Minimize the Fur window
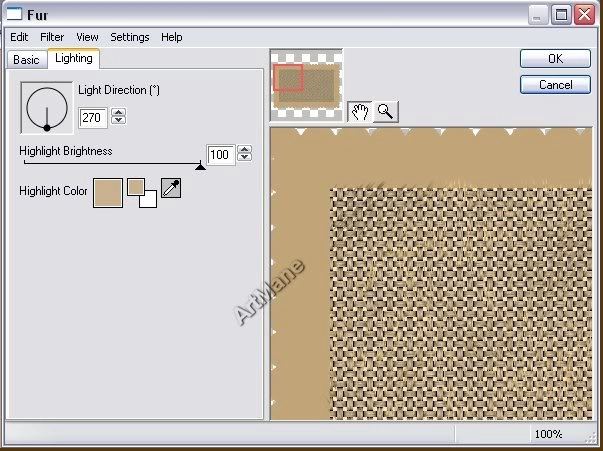Image resolution: width=603 pixels, height=451 pixels. click(x=538, y=15)
